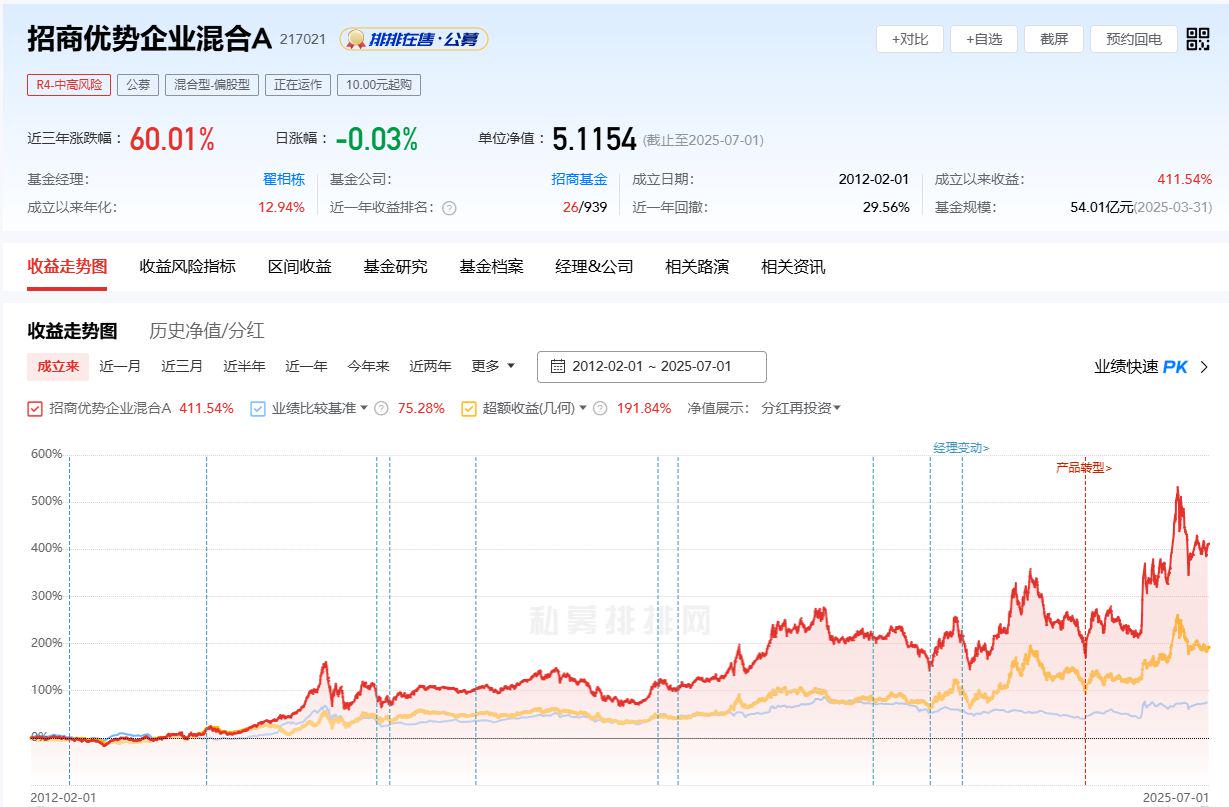Click the daily change -0.03%
1229x807 pixels.
click(x=376, y=139)
